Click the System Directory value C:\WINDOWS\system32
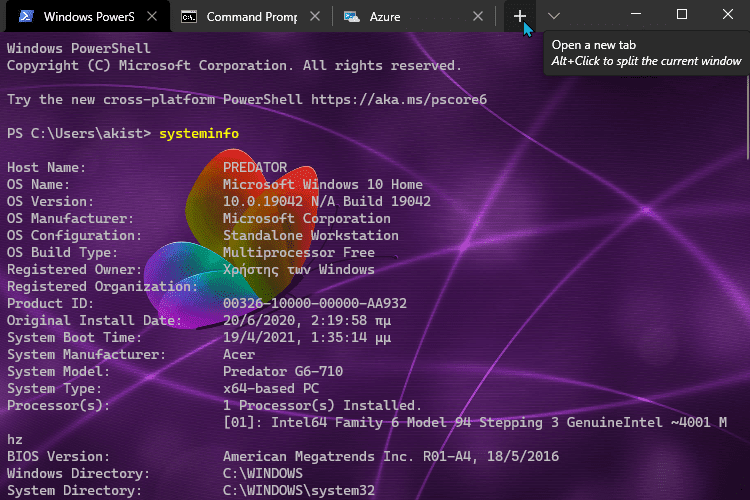Screen dimensions: 750x500 pos(299,490)
